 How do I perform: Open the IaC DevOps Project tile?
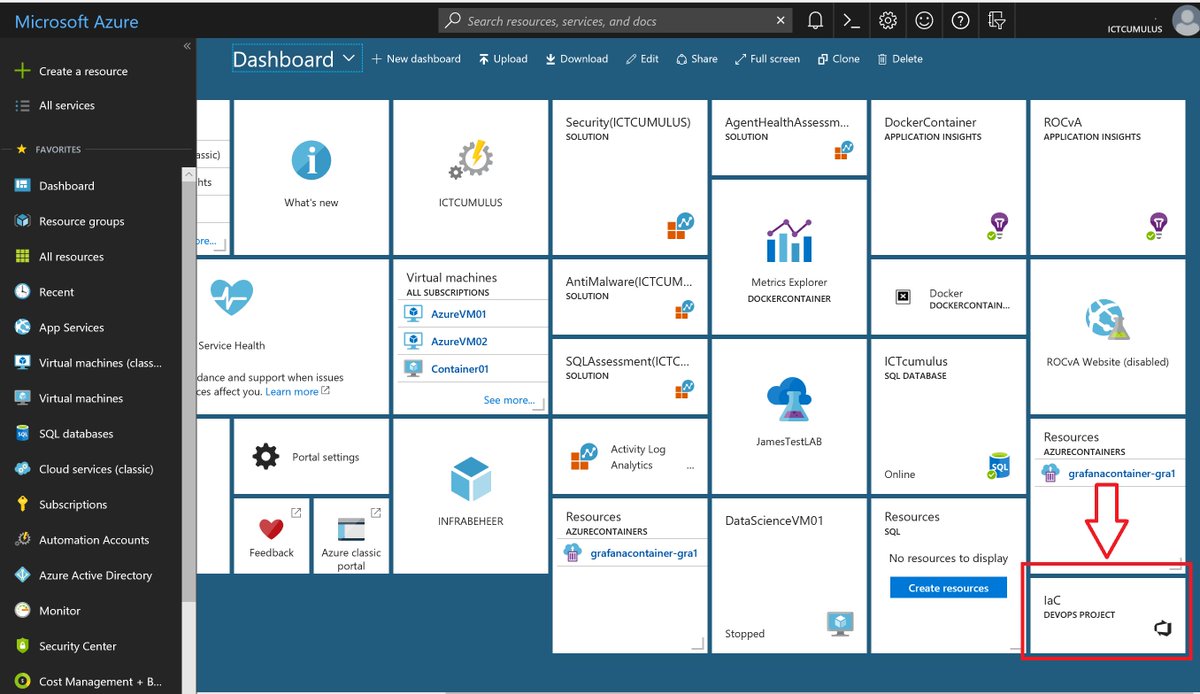click(x=1108, y=615)
